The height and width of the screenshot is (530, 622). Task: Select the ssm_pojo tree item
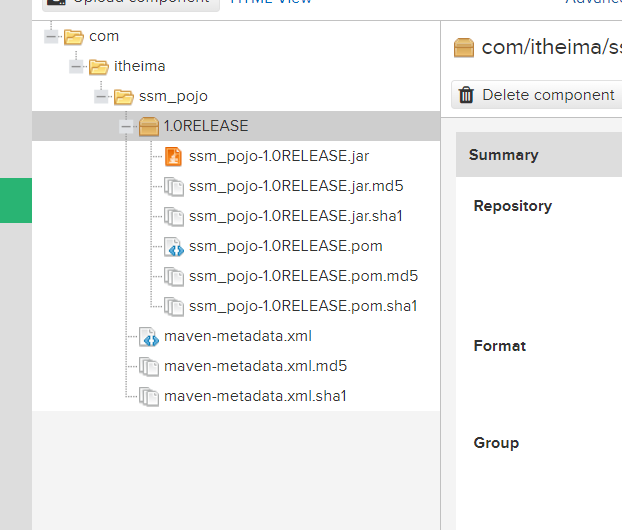click(x=173, y=96)
